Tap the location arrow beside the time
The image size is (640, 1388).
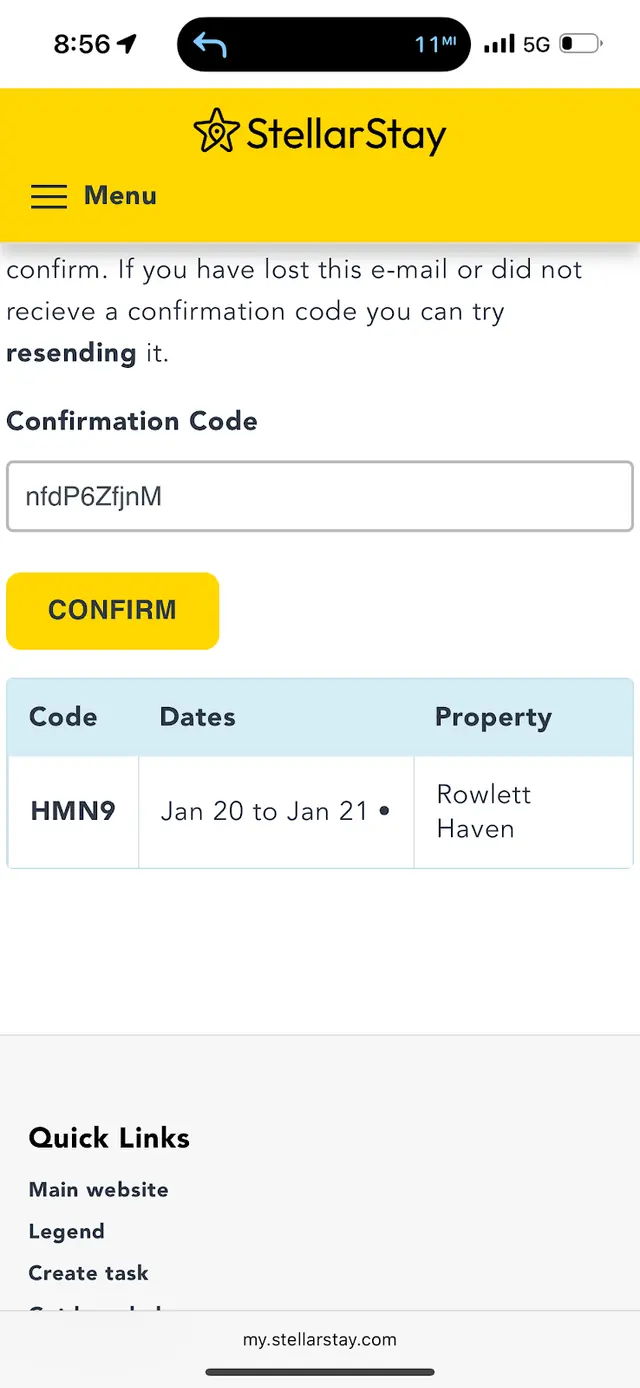click(x=127, y=44)
